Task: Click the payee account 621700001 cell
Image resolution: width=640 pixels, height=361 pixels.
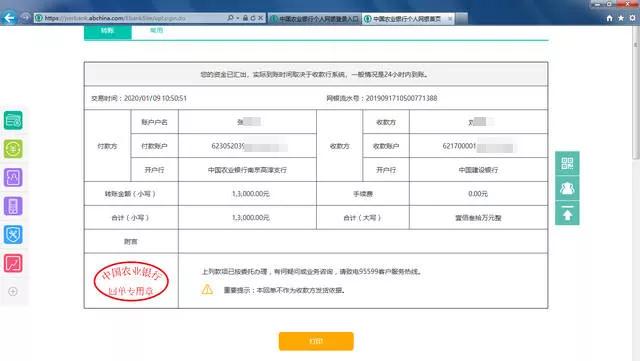Action: pos(478,146)
